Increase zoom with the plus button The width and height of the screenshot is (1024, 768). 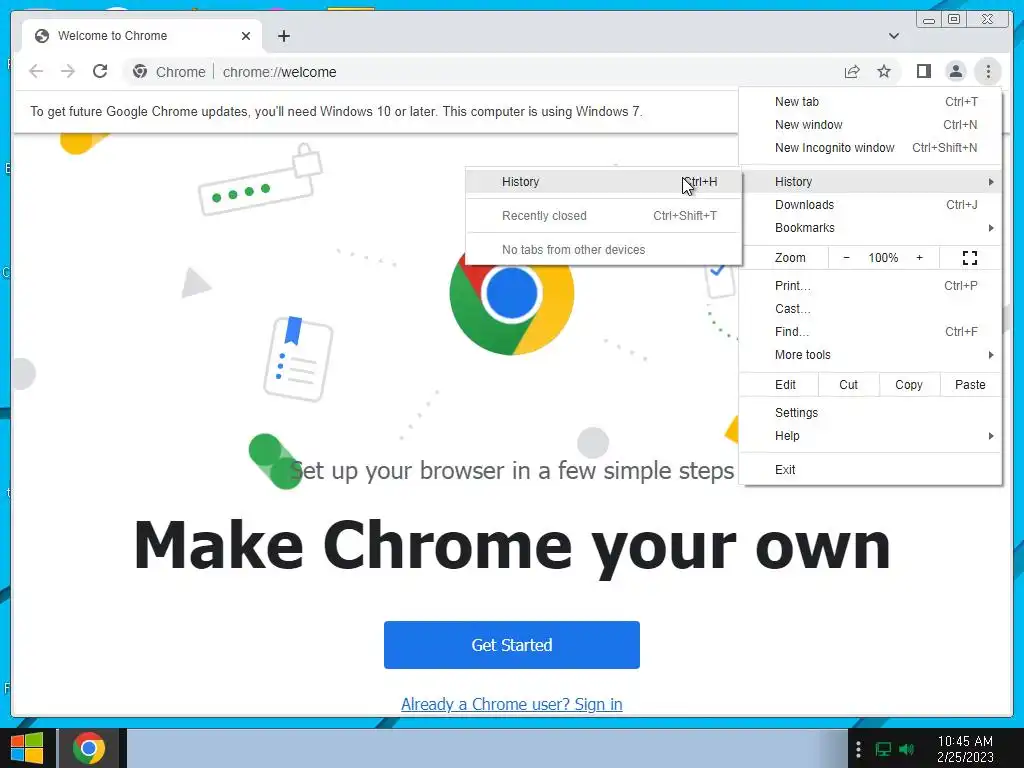[920, 258]
